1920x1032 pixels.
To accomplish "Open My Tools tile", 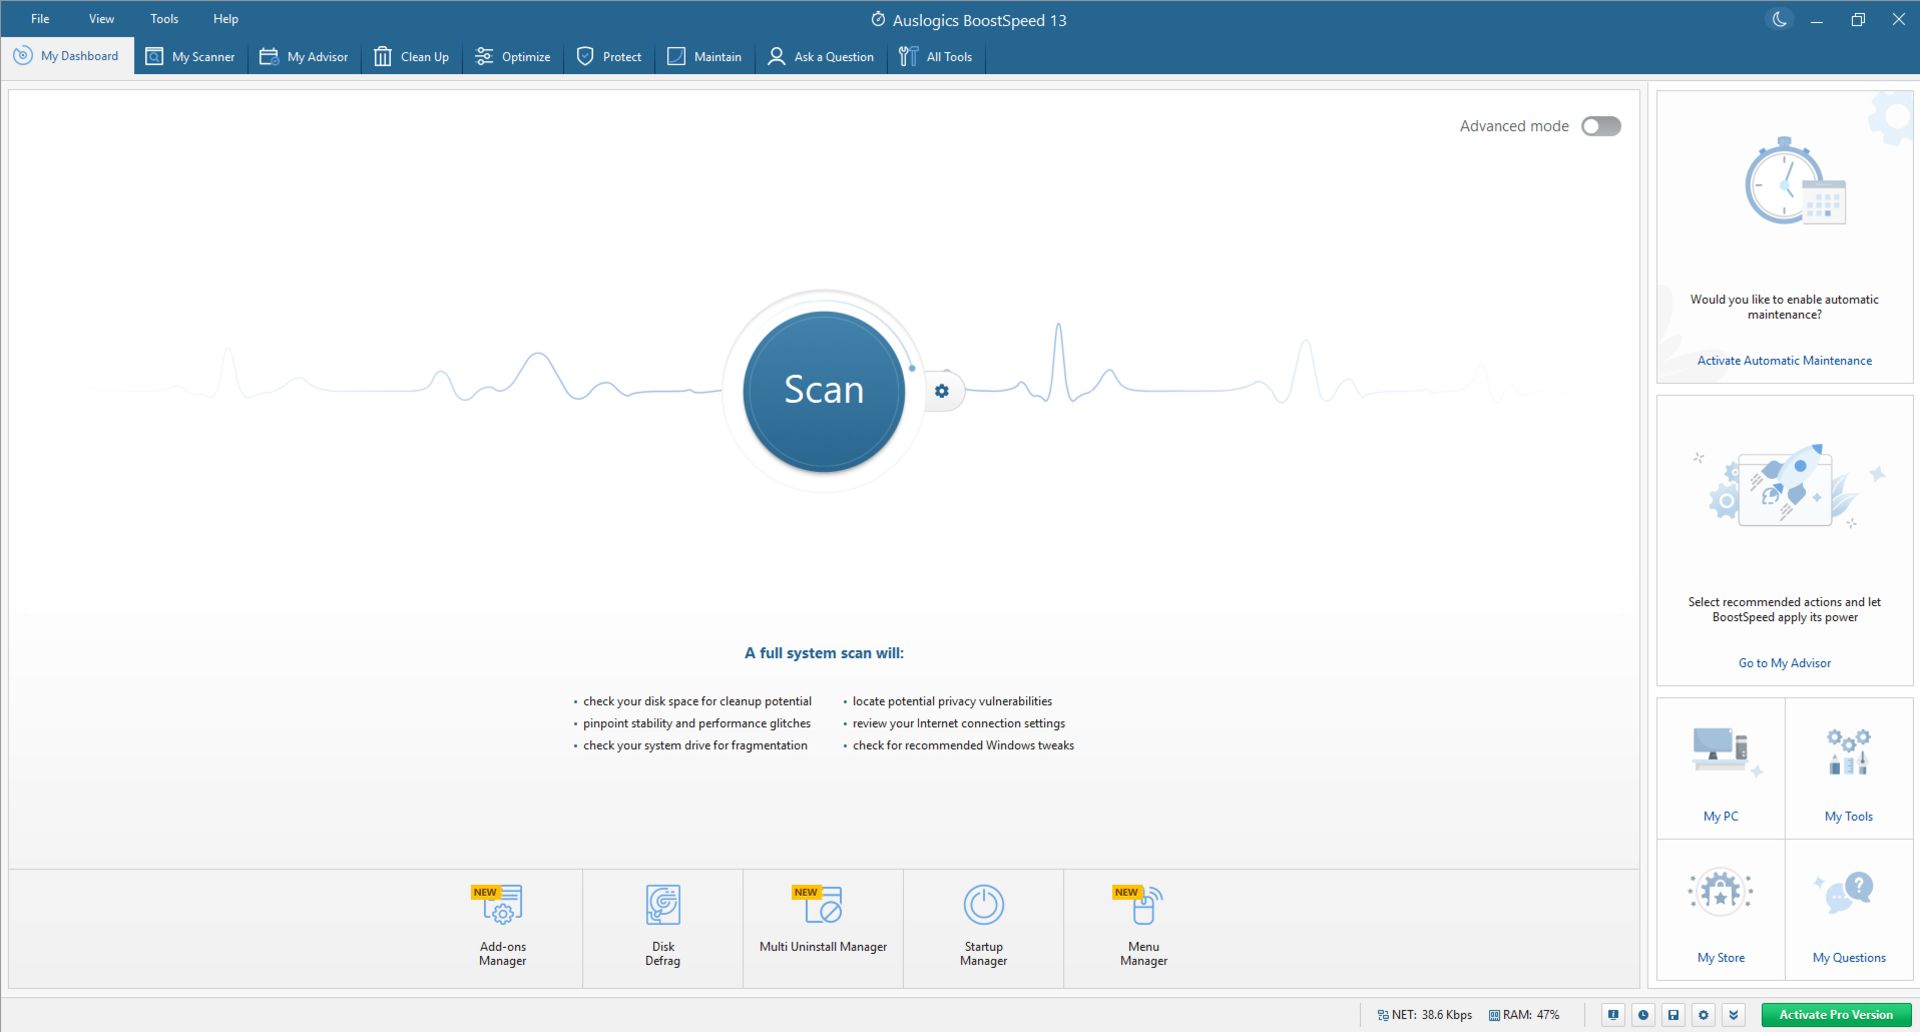I will coord(1849,769).
